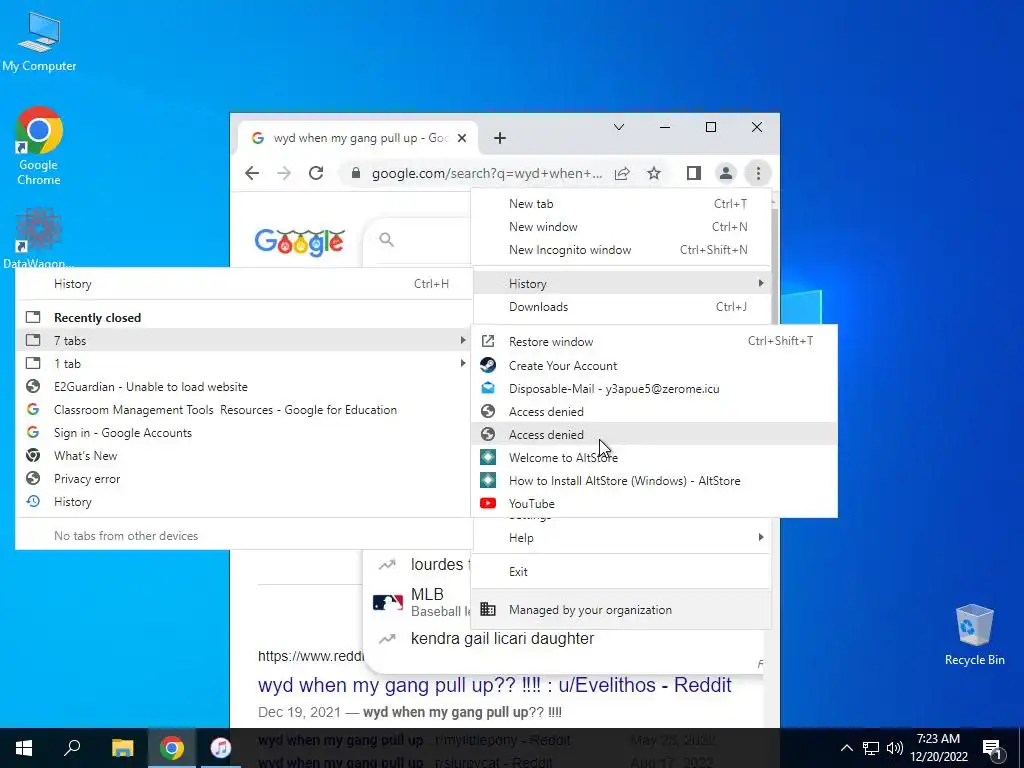Select New tab in Chrome menu
This screenshot has width=1024, height=768.
(x=621, y=204)
